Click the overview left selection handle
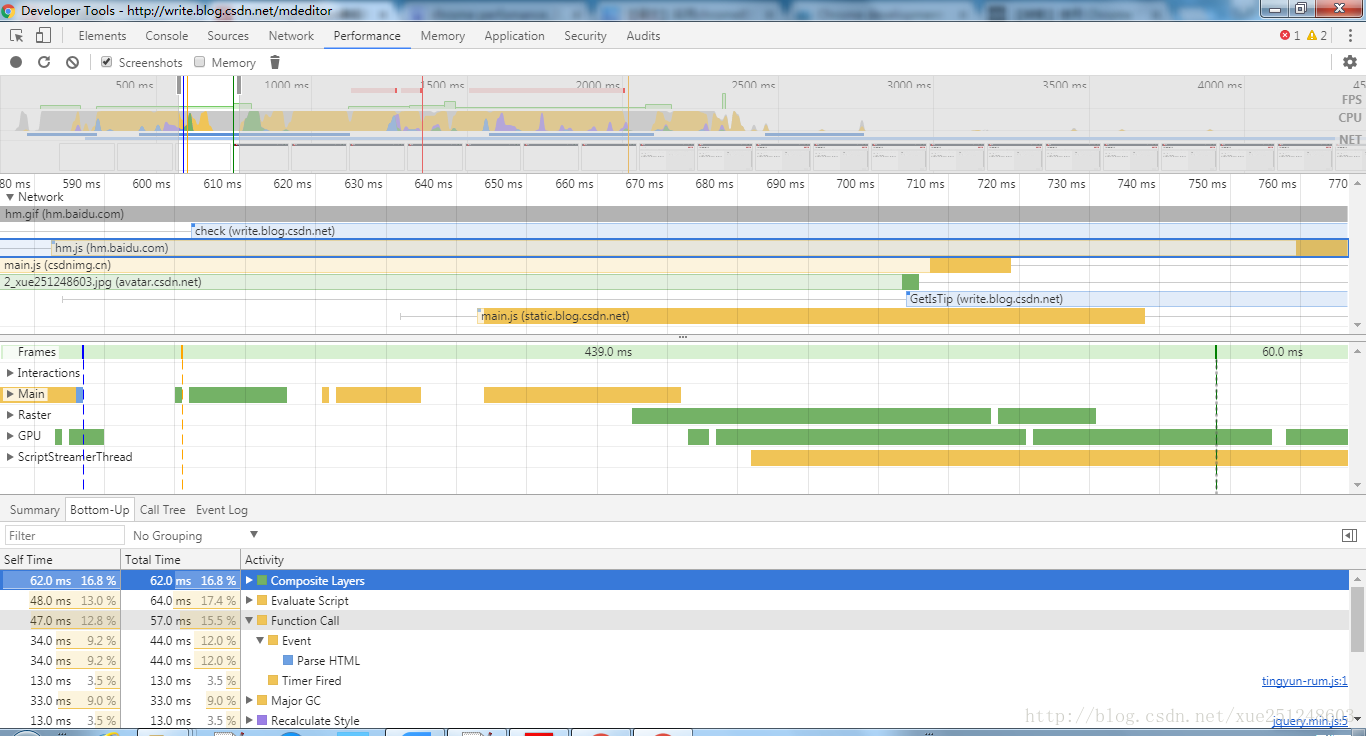The height and width of the screenshot is (736, 1366). click(180, 86)
